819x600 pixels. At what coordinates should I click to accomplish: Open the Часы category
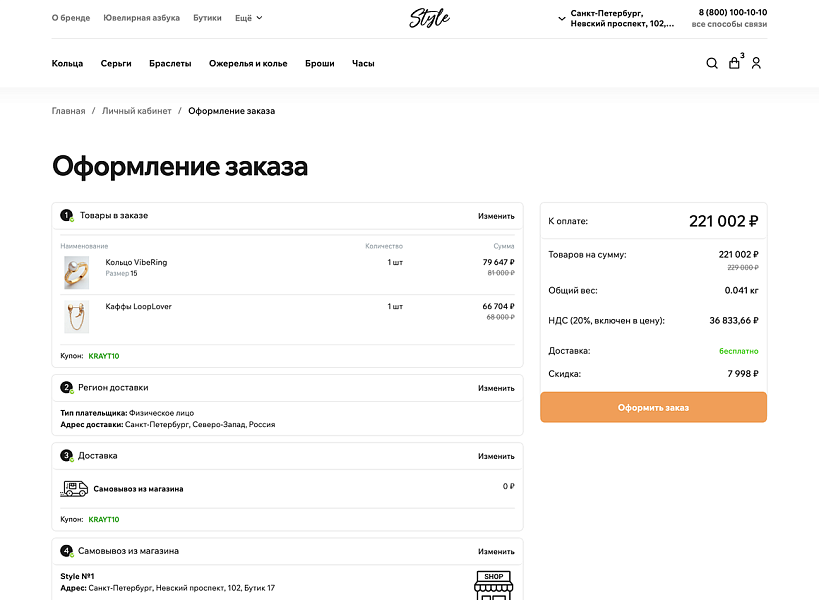[x=362, y=63]
